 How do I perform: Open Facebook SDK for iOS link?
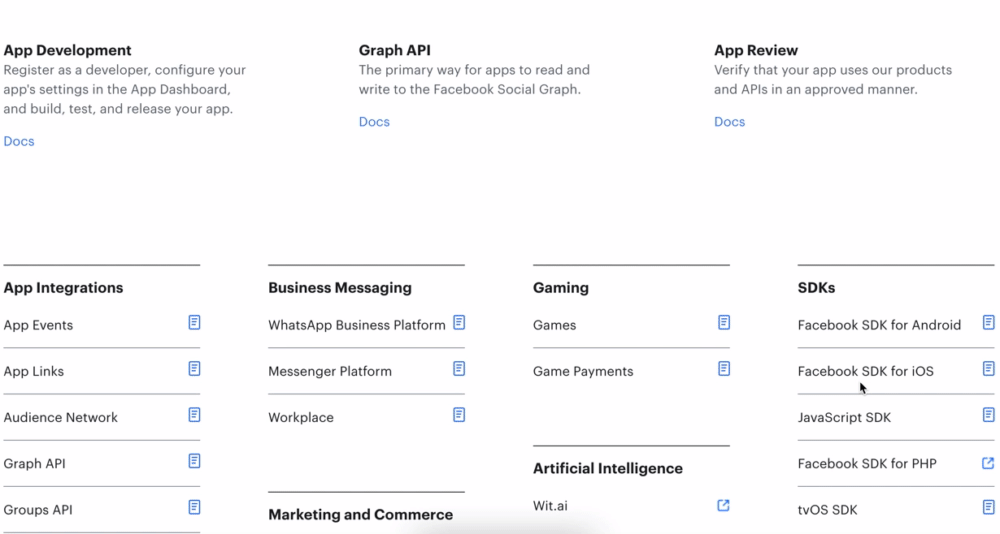click(x=865, y=371)
